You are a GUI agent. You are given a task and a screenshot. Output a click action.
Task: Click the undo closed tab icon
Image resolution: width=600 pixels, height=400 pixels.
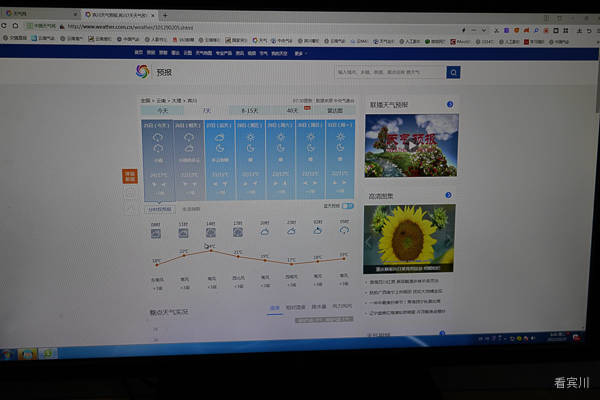coord(589,31)
